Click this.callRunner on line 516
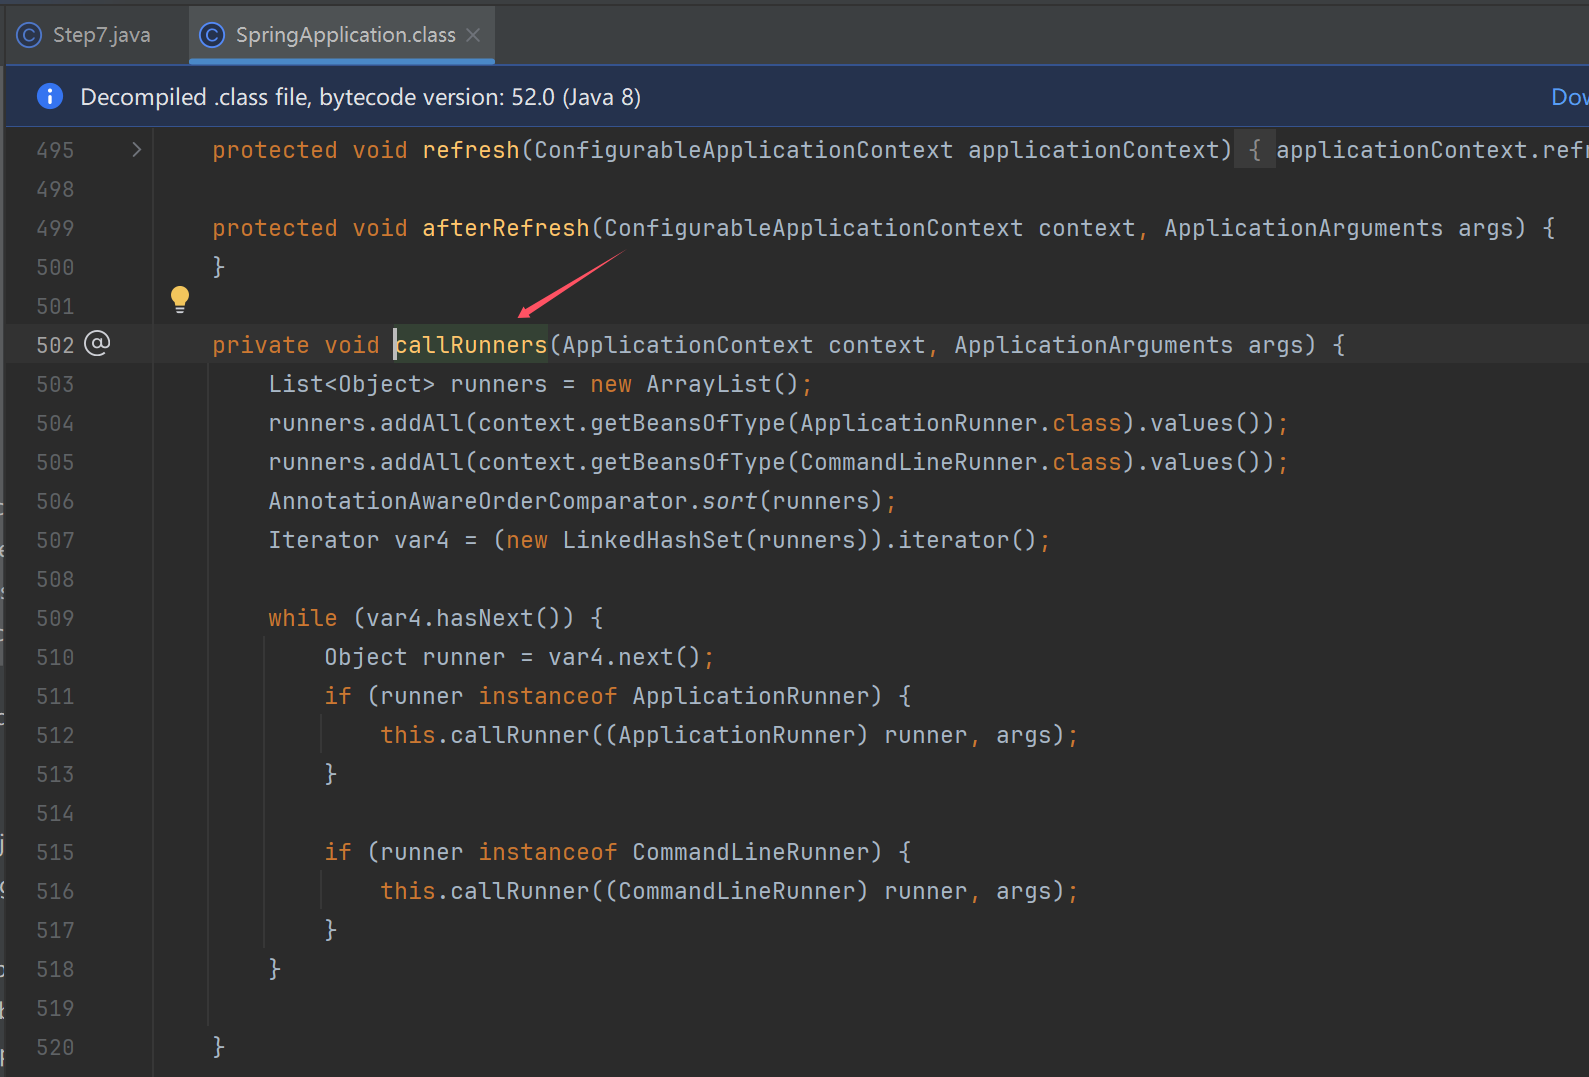Screen dimensions: 1589x1077 click(x=485, y=891)
